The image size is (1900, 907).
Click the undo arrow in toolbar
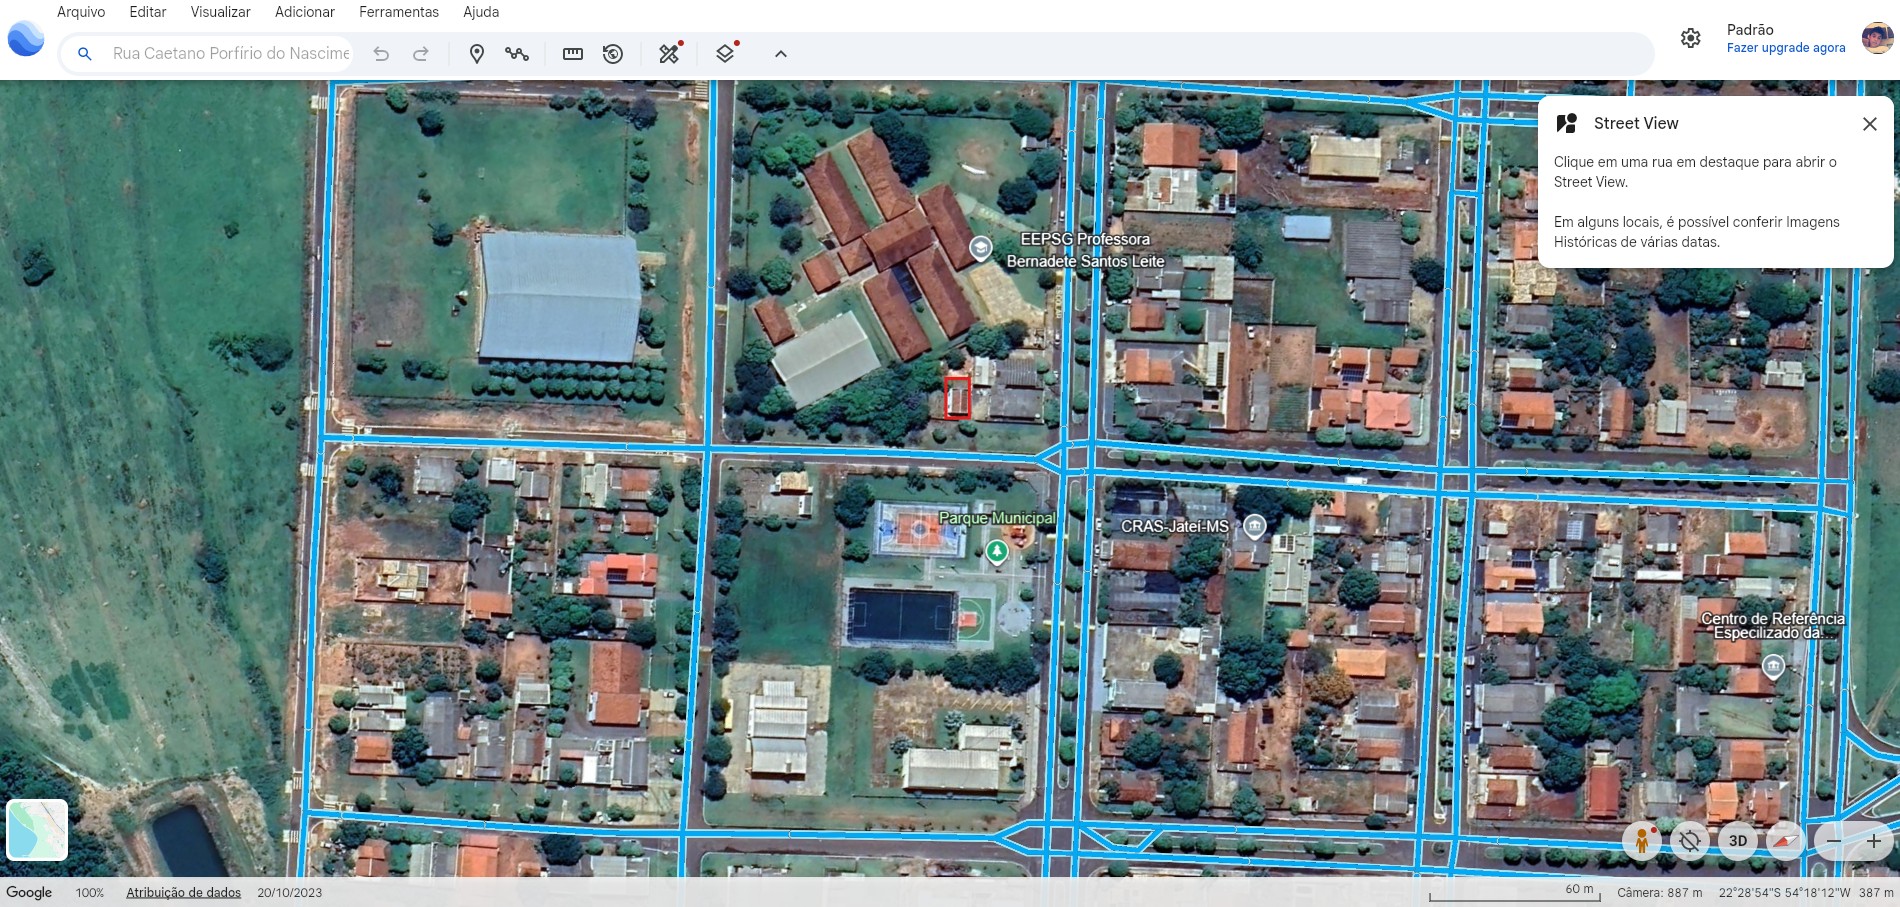click(x=381, y=54)
